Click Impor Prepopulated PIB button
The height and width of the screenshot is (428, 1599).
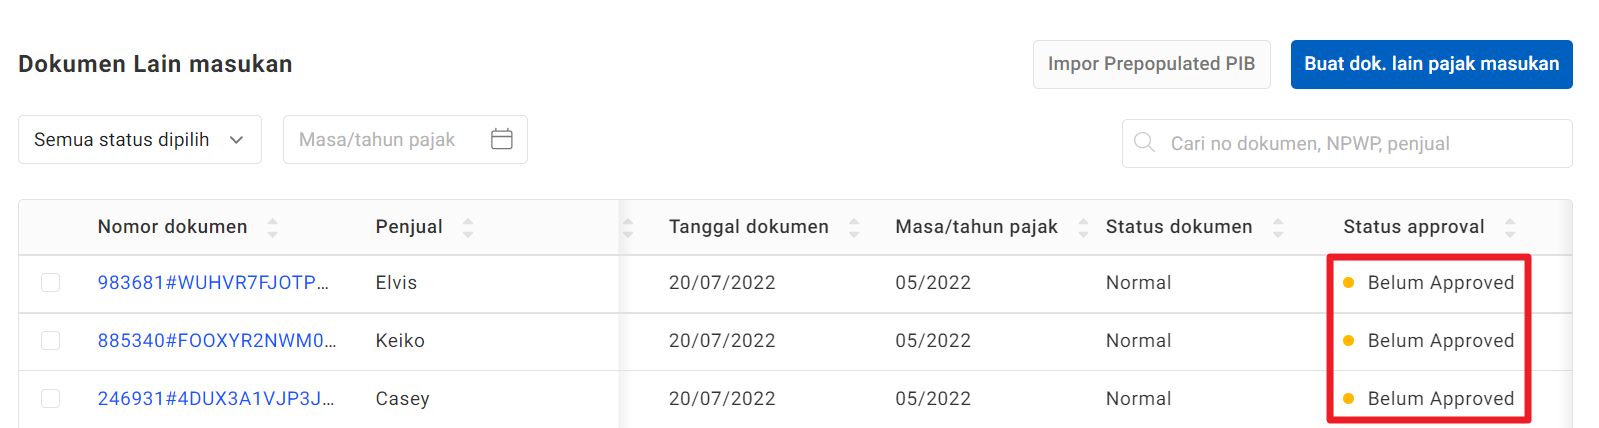(x=1151, y=64)
